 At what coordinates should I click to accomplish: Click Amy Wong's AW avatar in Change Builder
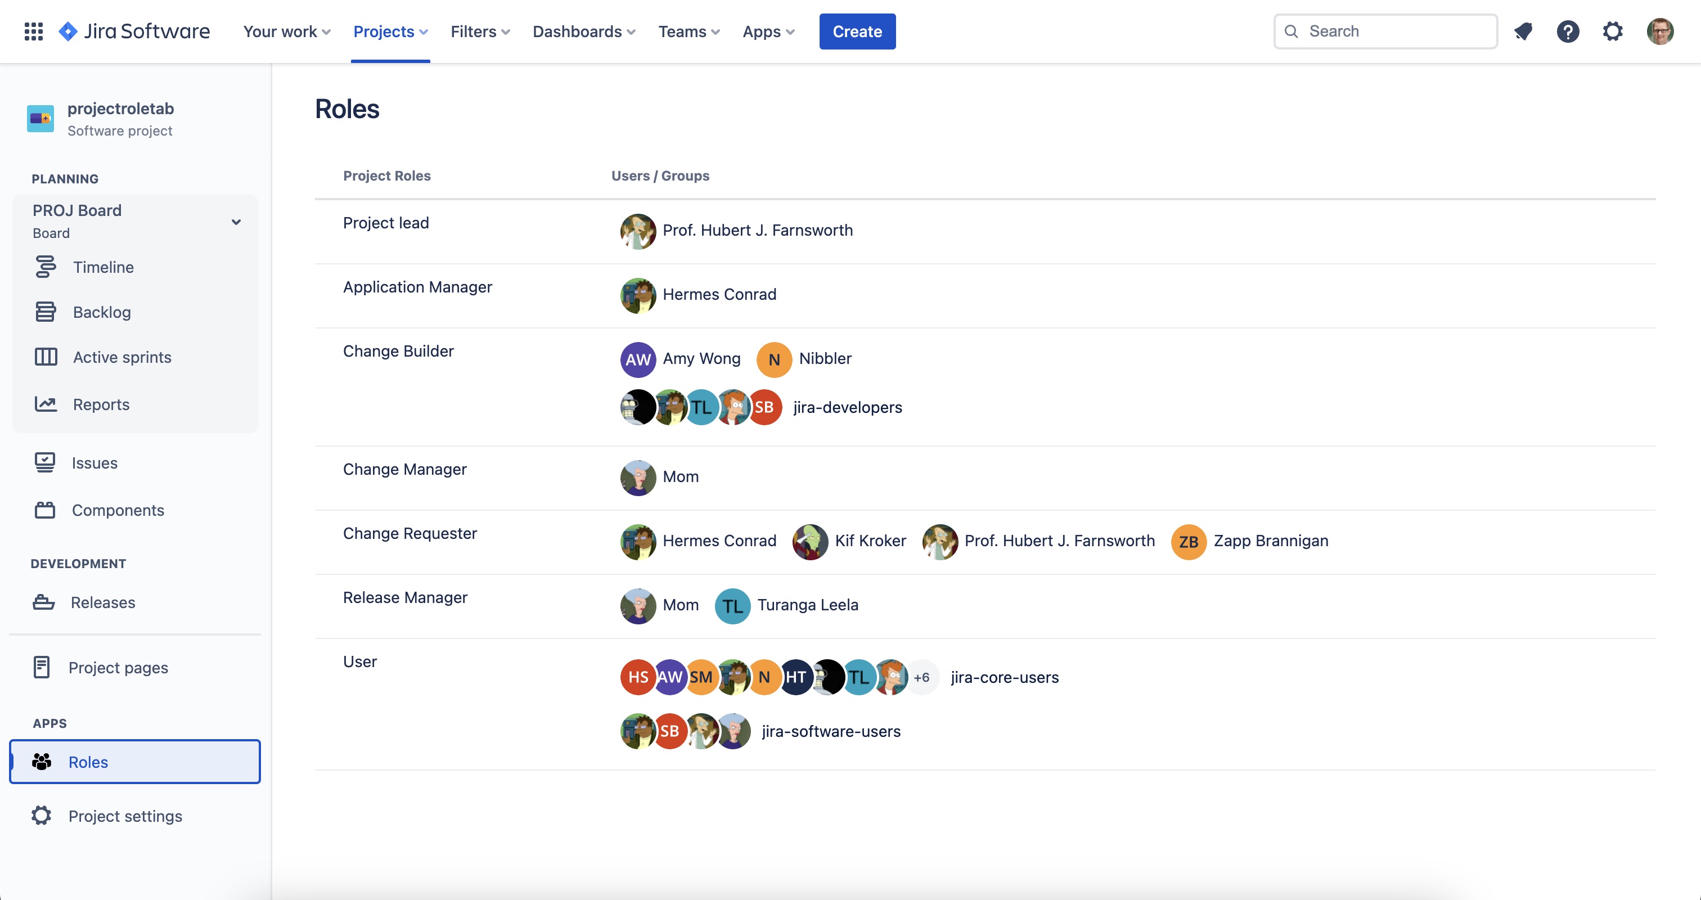pos(638,359)
